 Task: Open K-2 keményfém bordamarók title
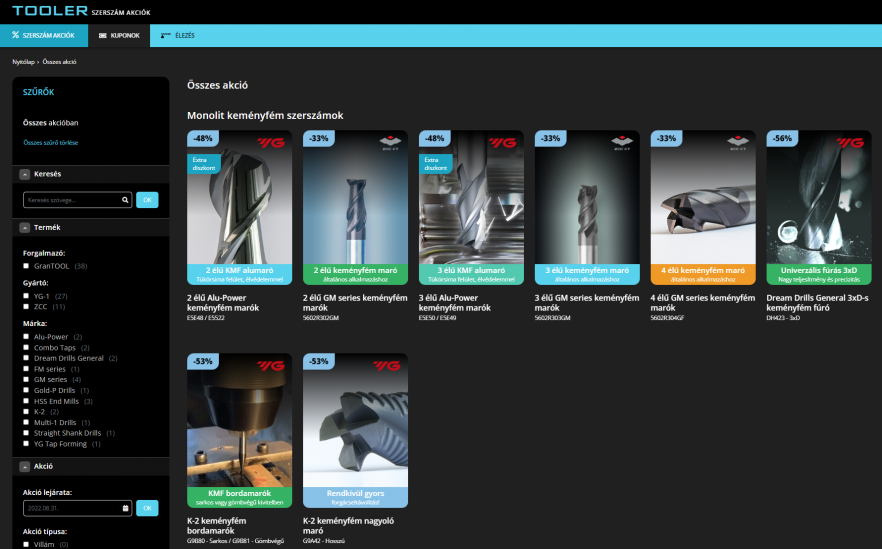click(x=217, y=525)
